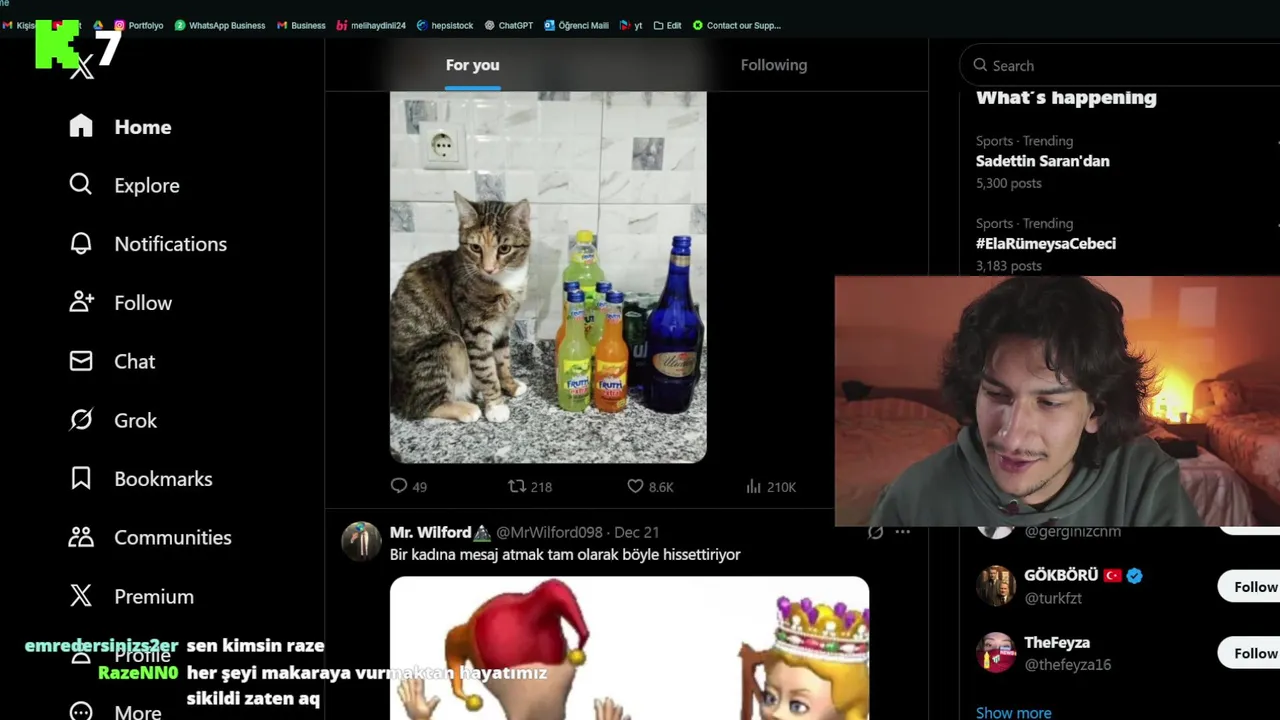Open the @turkfzt handle
The width and height of the screenshot is (1280, 720).
tap(1053, 598)
